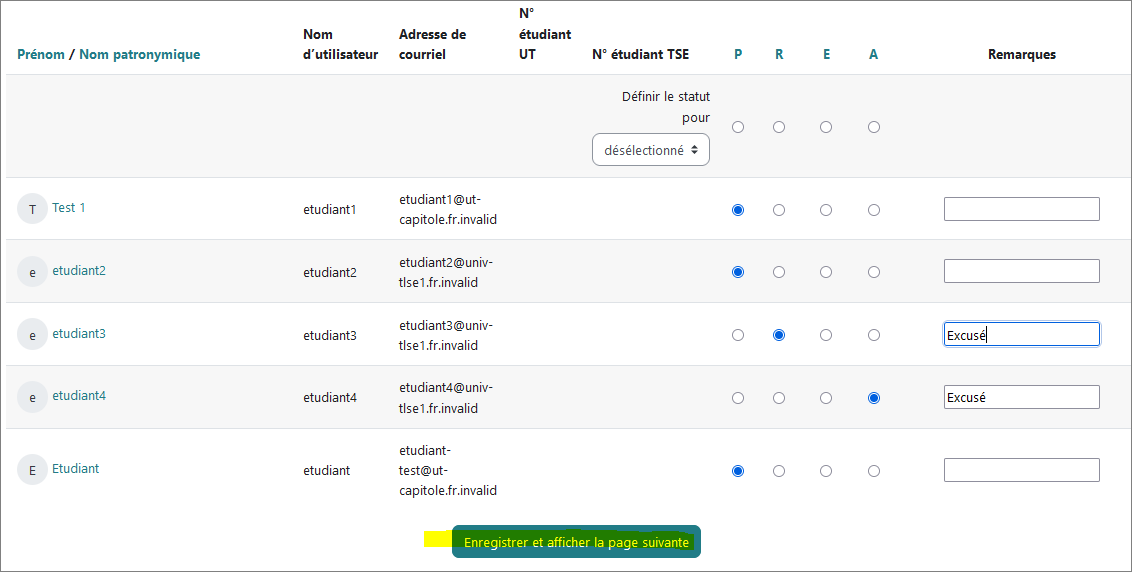Set all unselected students to P
Image resolution: width=1132 pixels, height=572 pixels.
(x=738, y=127)
